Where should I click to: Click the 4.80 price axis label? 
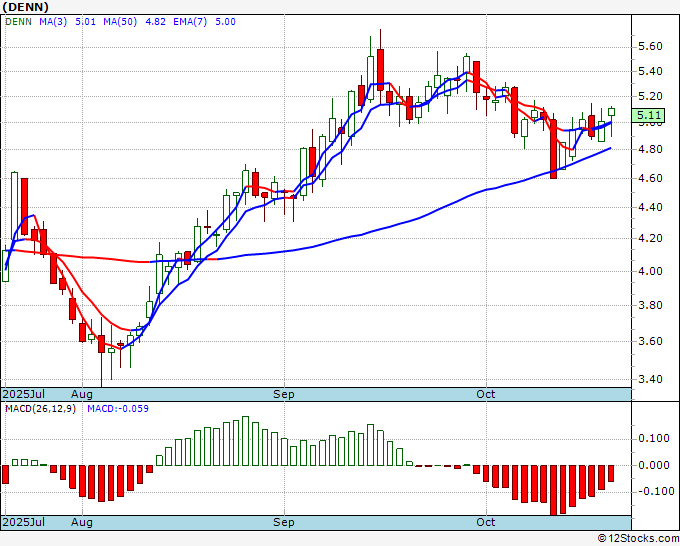click(x=651, y=149)
